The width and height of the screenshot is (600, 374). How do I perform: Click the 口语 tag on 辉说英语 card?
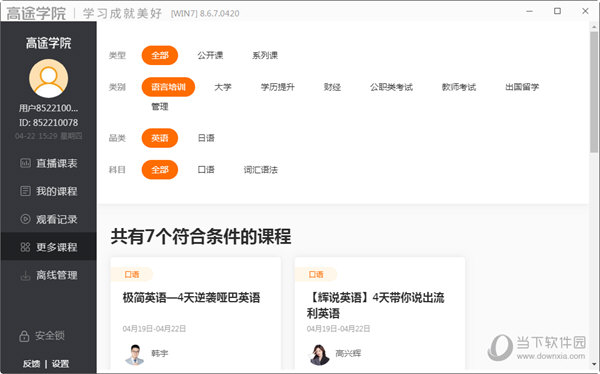point(316,274)
